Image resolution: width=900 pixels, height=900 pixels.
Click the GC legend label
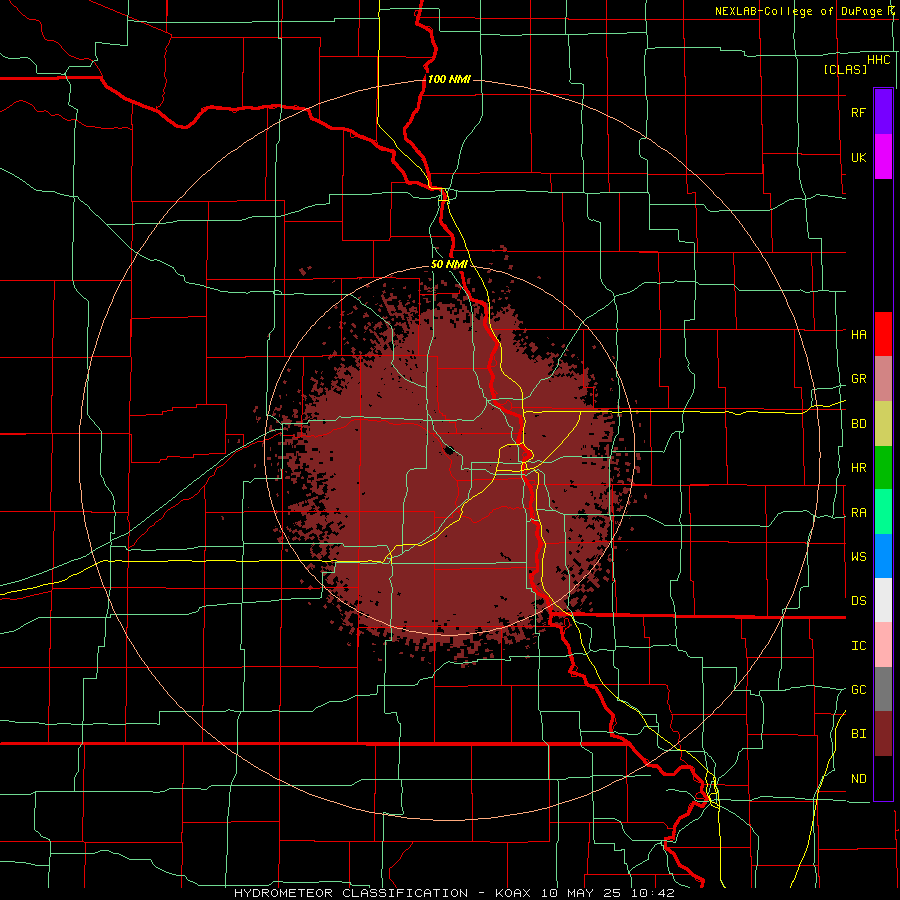(858, 689)
